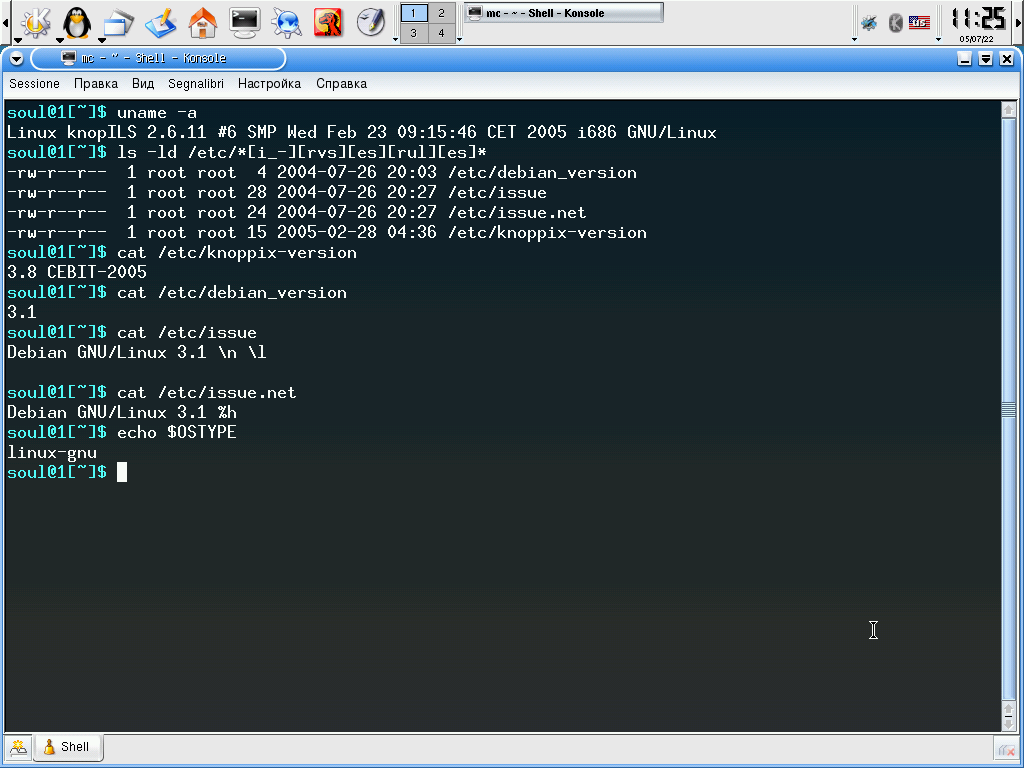Open the window menu on the Konsole title bar
Image resolution: width=1024 pixels, height=768 pixels.
[16, 59]
